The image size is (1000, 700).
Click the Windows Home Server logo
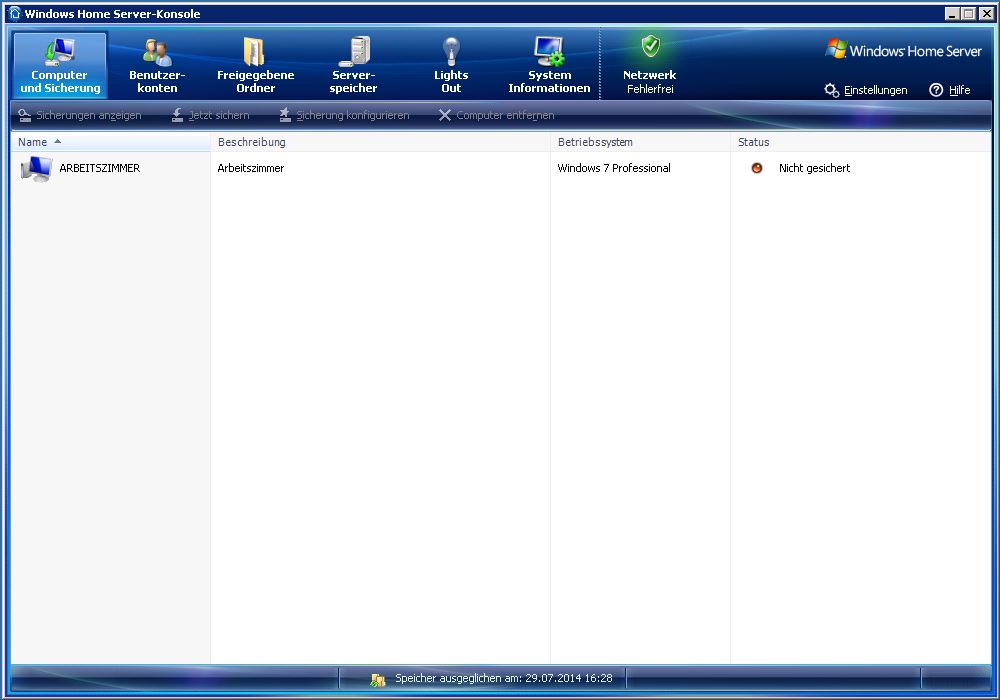click(x=903, y=50)
